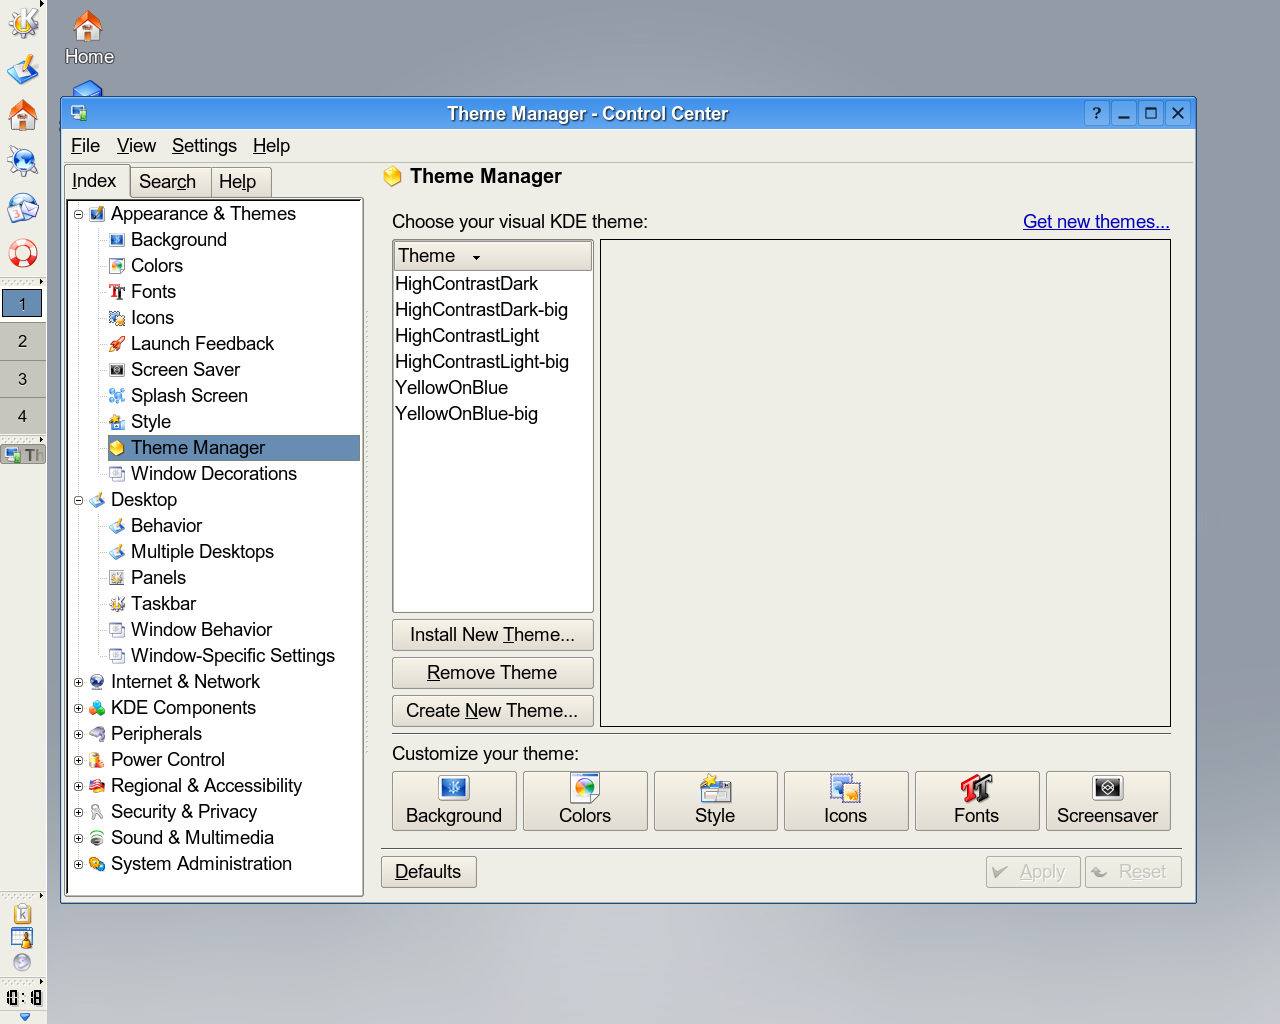The width and height of the screenshot is (1280, 1024).
Task: Sort by the Theme column header
Action: [493, 256]
